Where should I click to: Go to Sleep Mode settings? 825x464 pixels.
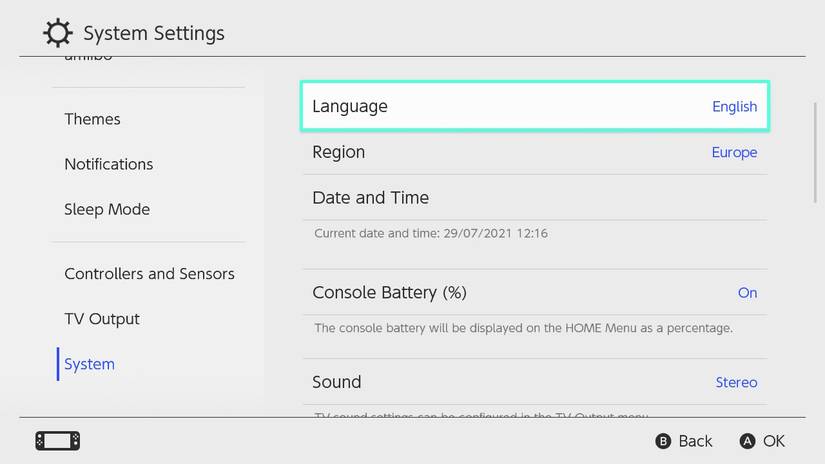click(107, 209)
